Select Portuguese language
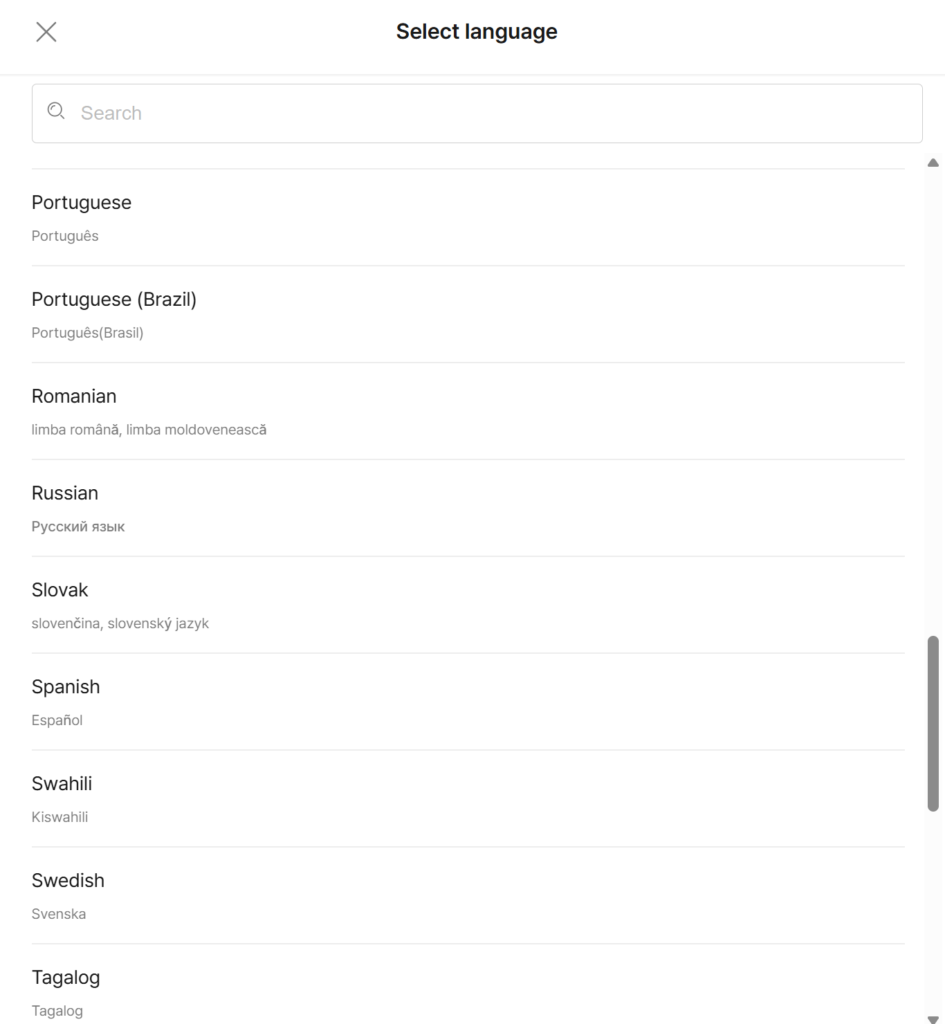 81,203
